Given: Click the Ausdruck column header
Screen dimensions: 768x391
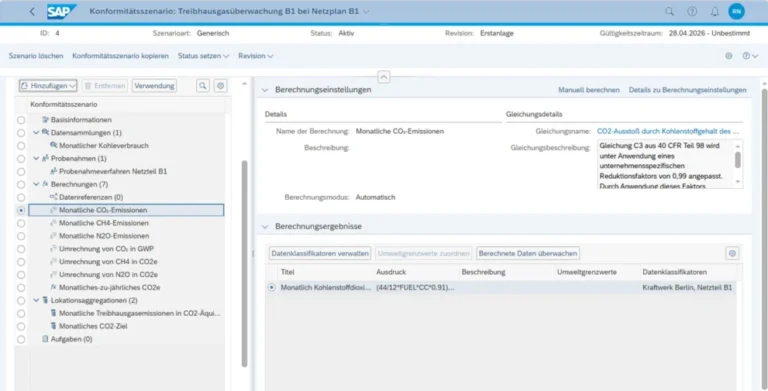Looking at the screenshot, I should point(391,272).
